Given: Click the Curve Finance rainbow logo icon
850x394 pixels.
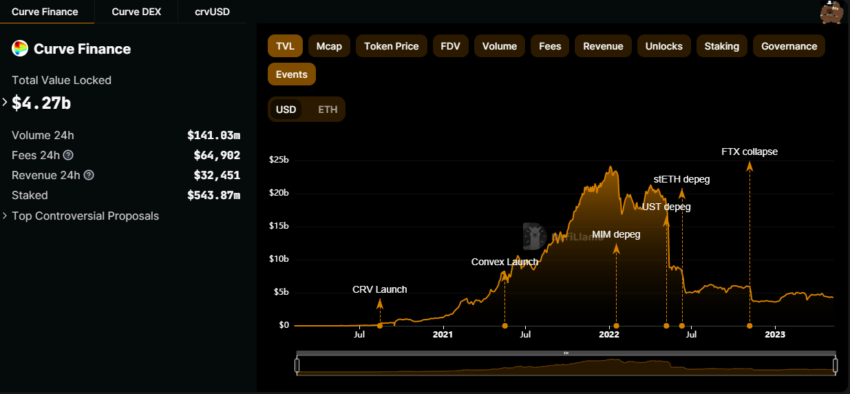Looking at the screenshot, I should coord(20,49).
